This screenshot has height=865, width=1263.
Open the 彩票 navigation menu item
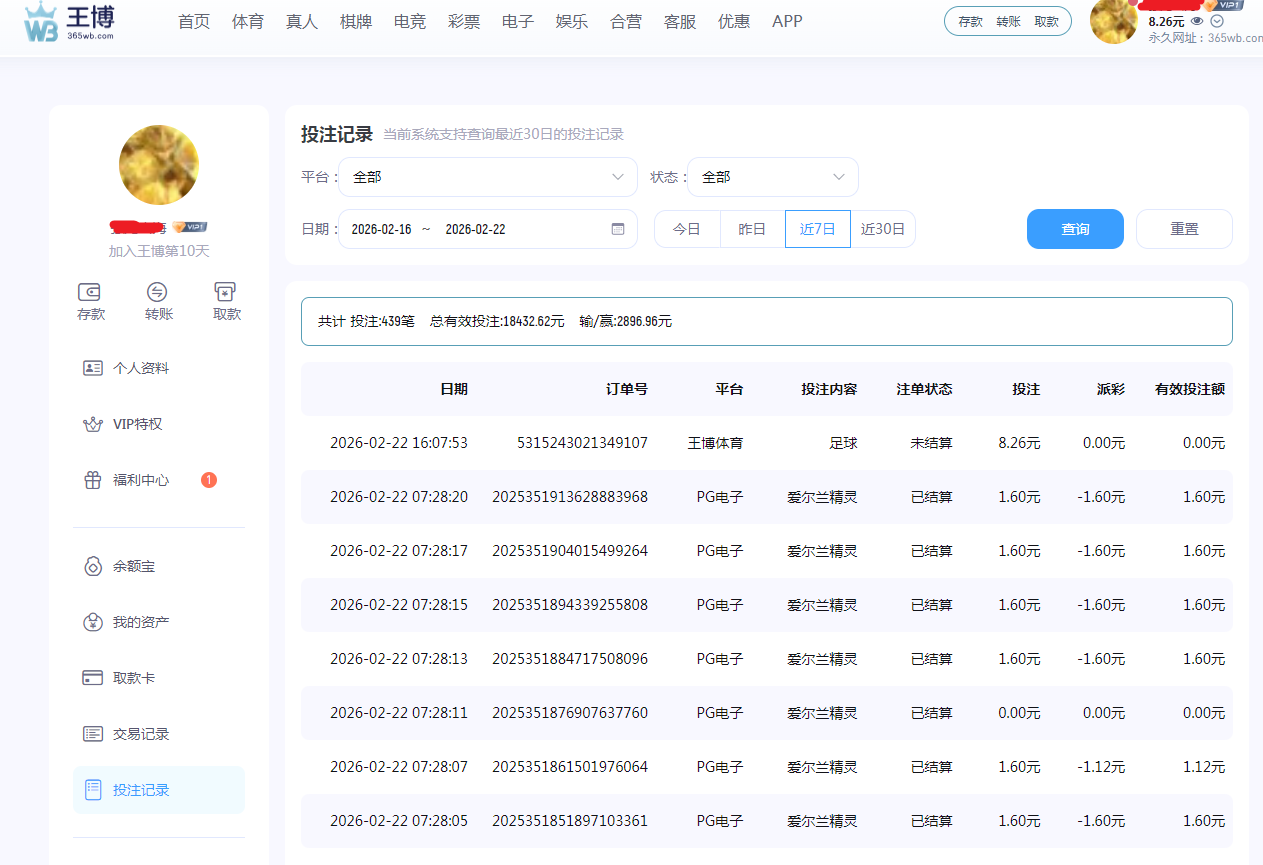(x=464, y=21)
